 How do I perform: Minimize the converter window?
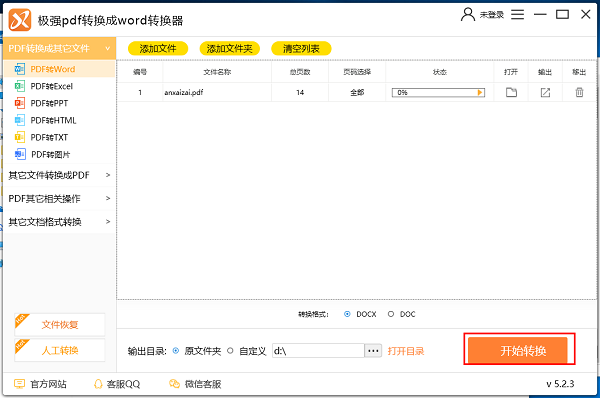click(x=540, y=15)
